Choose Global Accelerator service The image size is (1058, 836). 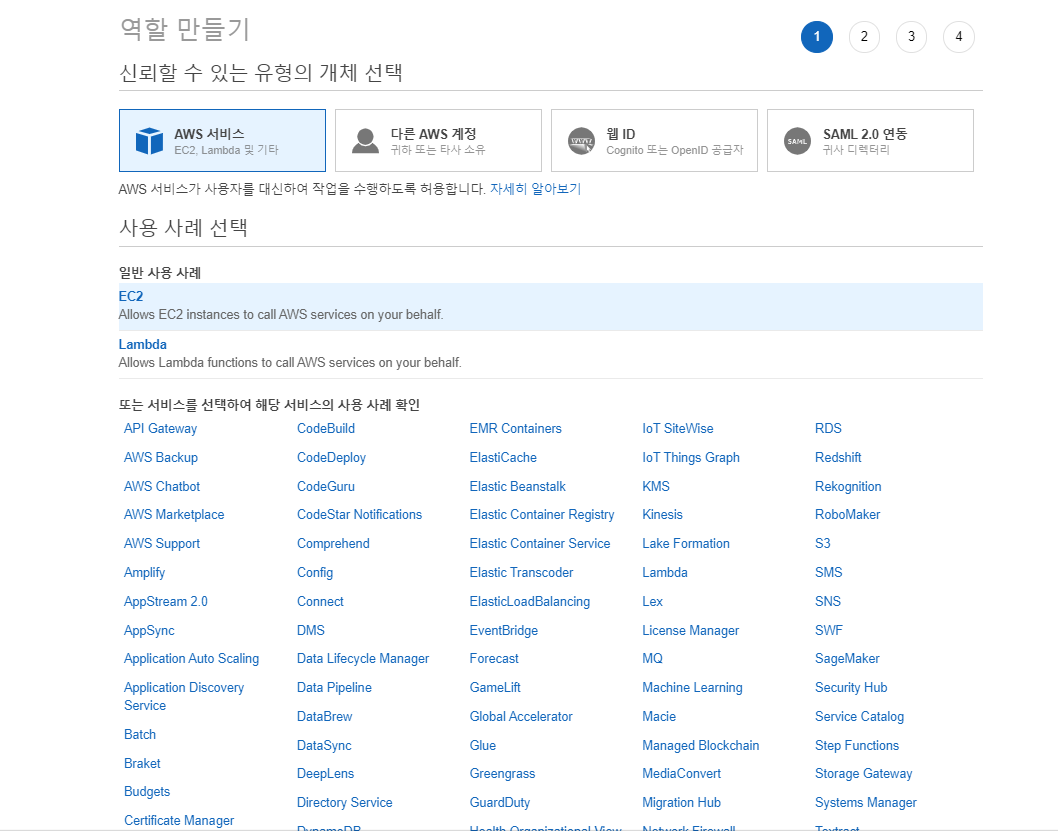click(x=521, y=717)
